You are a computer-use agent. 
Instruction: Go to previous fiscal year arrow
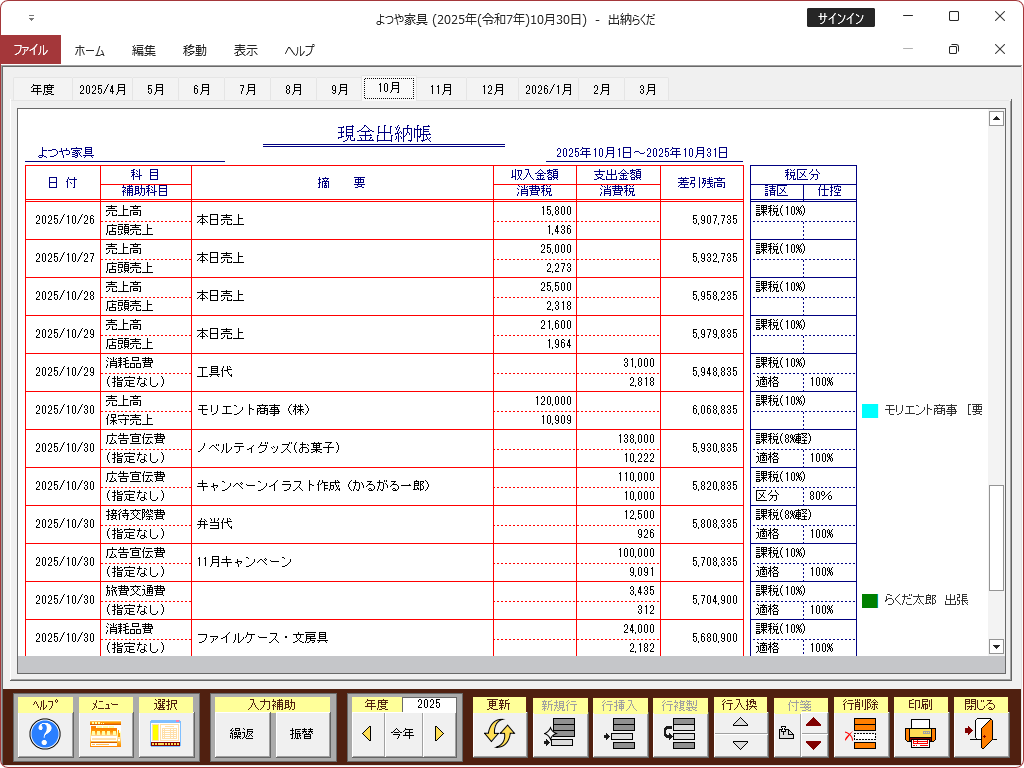click(x=367, y=734)
